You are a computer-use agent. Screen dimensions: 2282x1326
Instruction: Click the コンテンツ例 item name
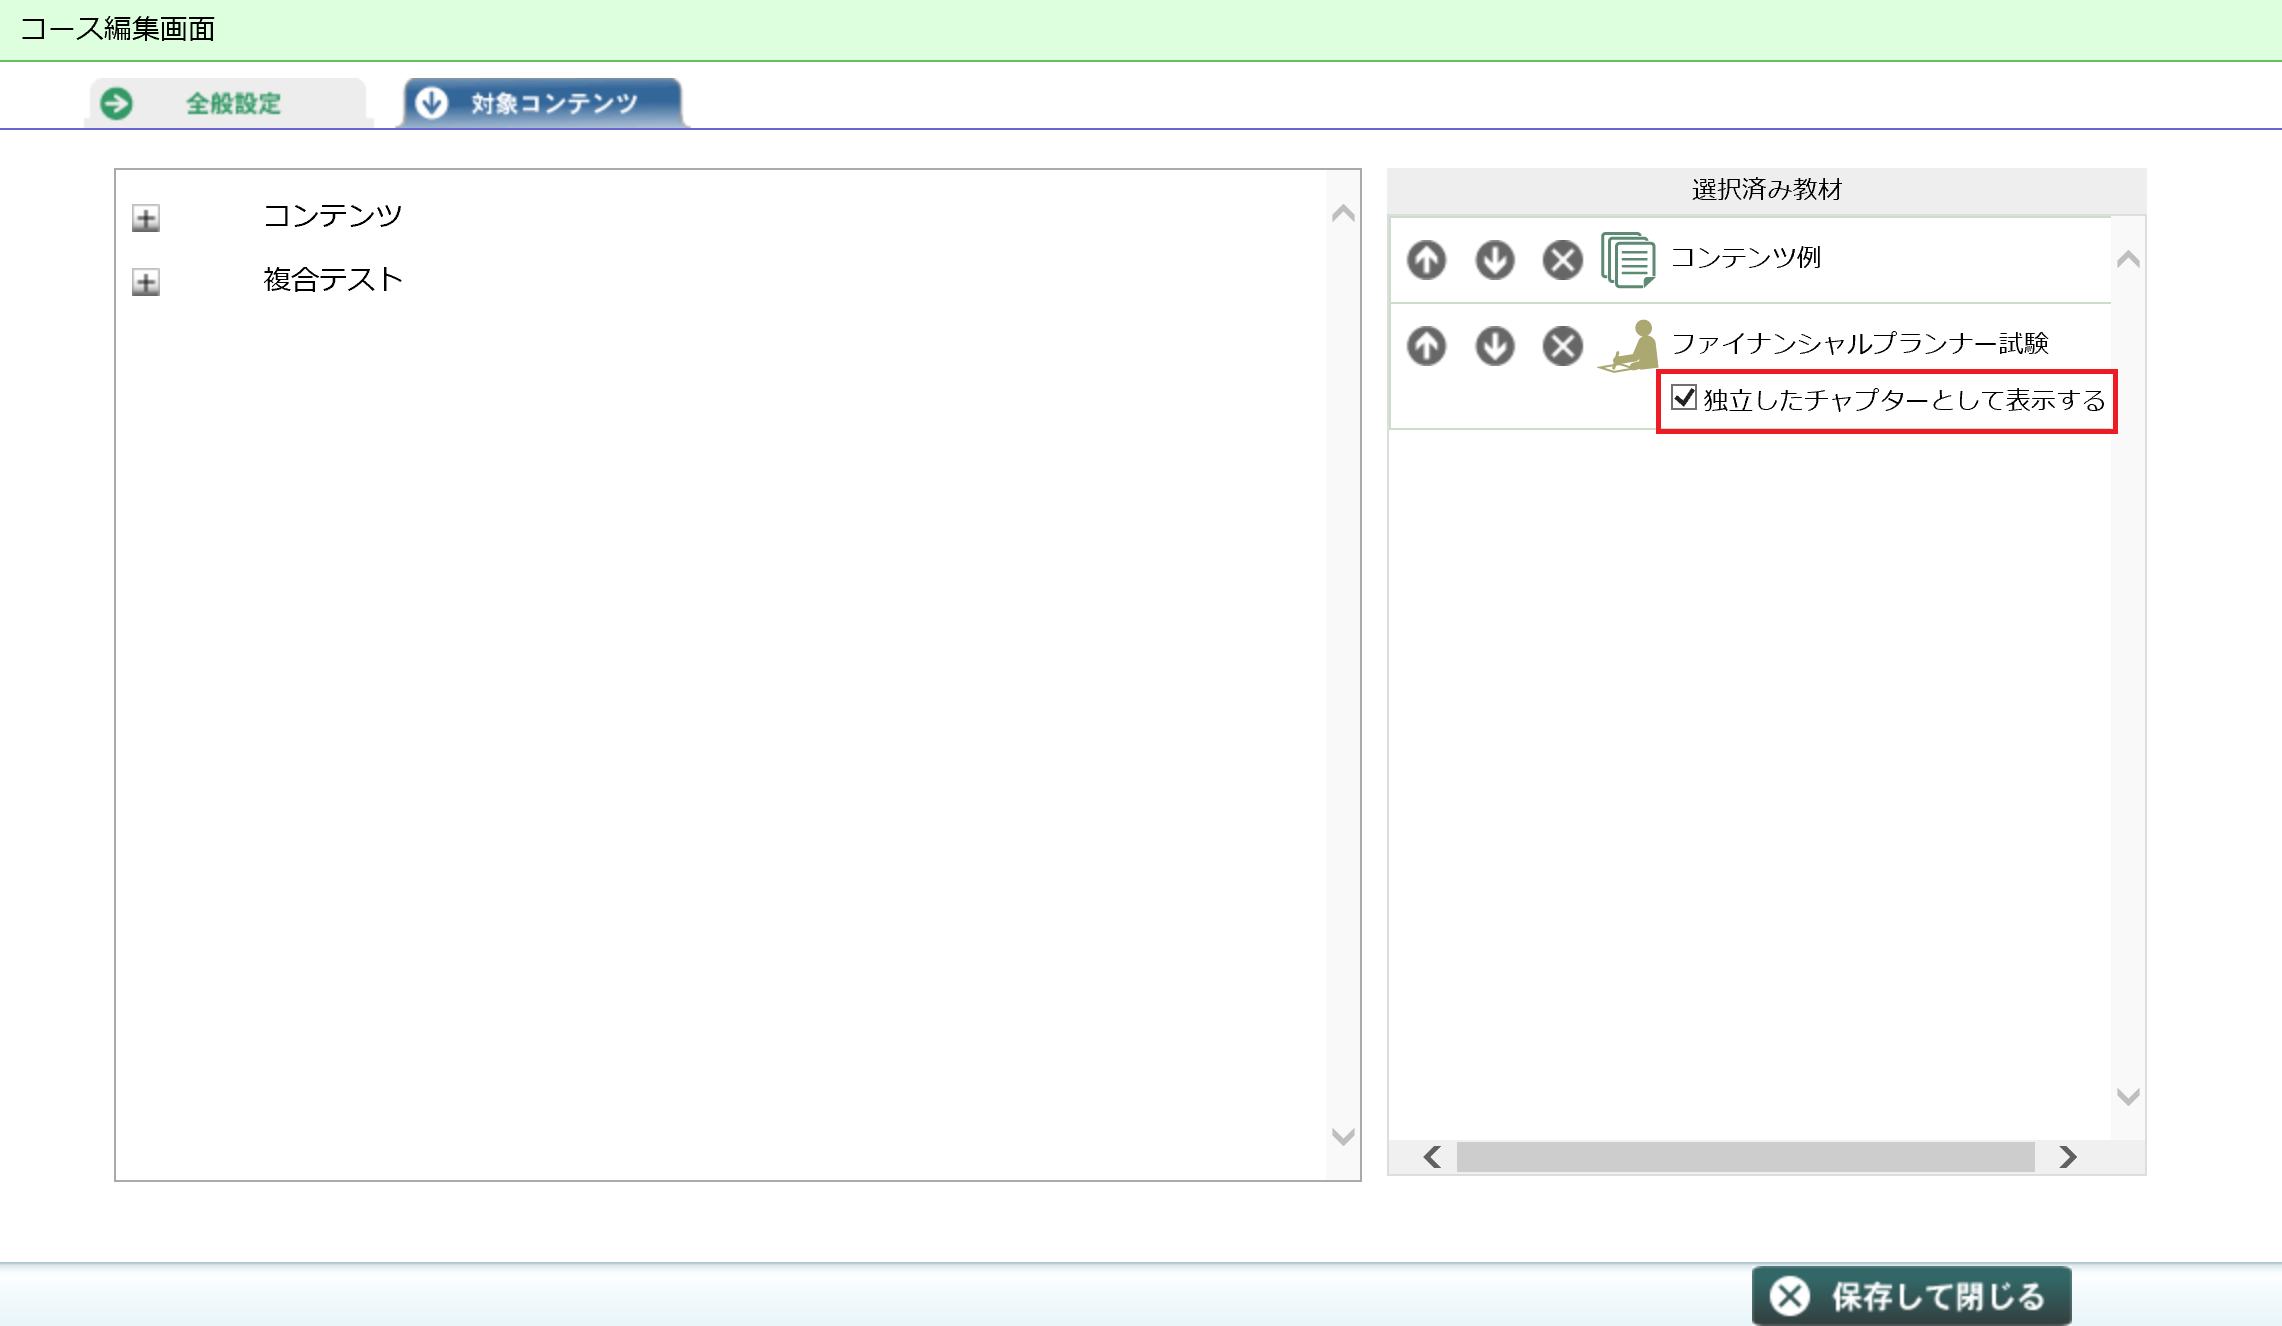pos(1746,258)
